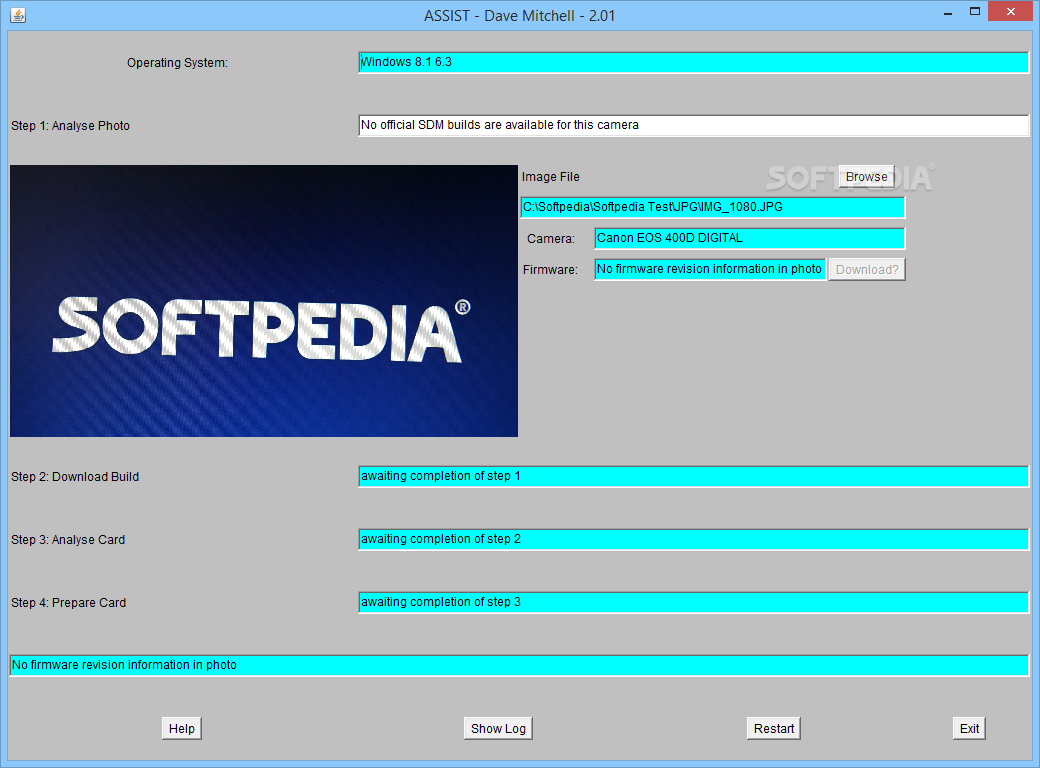Open Help with the Help button
This screenshot has height=768, width=1040.
coord(182,728)
